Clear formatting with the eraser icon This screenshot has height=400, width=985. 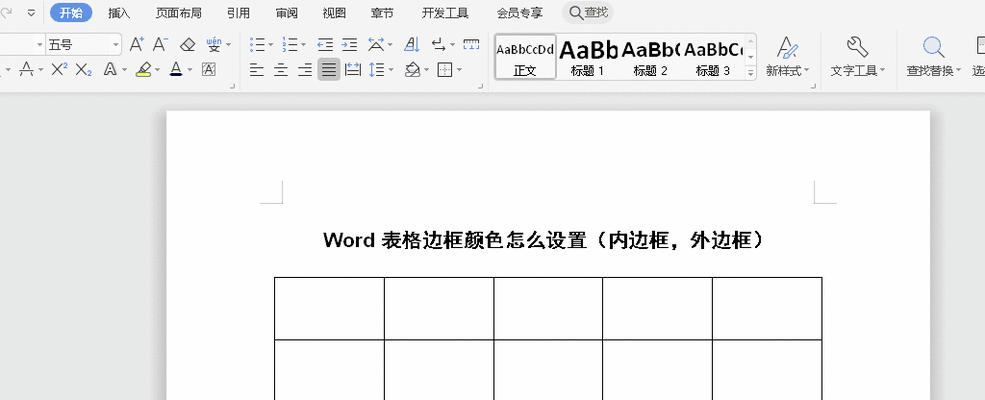click(x=187, y=45)
